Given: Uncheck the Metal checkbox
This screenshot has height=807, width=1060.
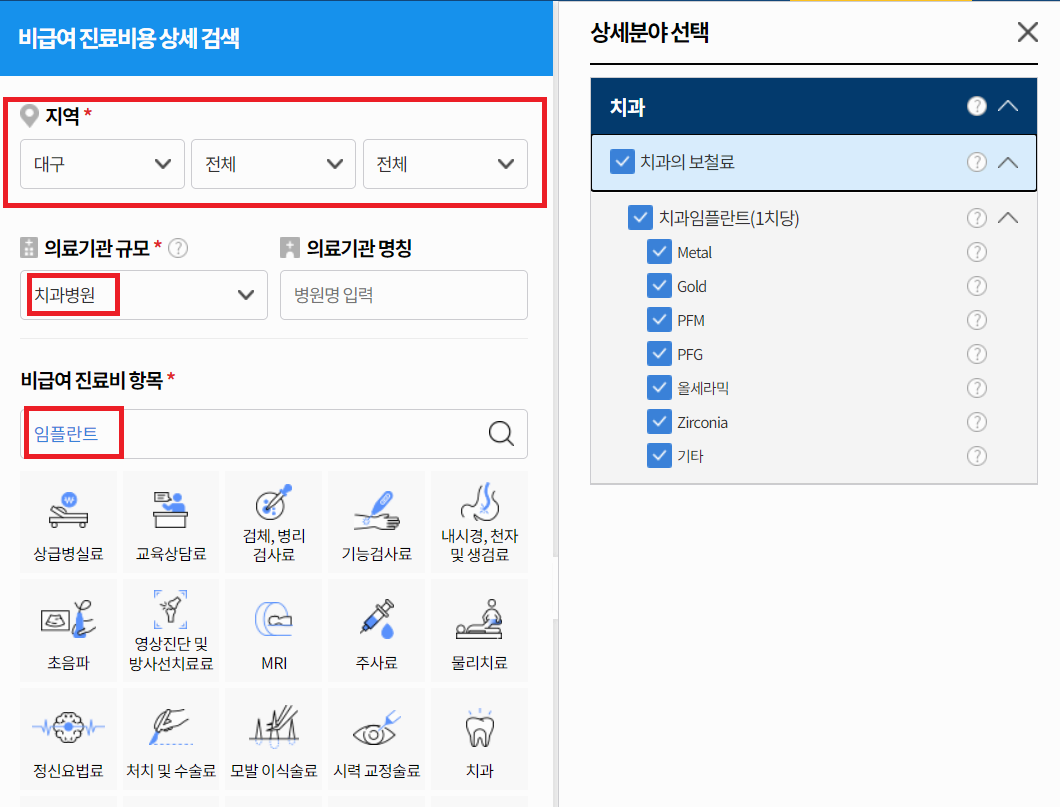Looking at the screenshot, I should tap(659, 252).
